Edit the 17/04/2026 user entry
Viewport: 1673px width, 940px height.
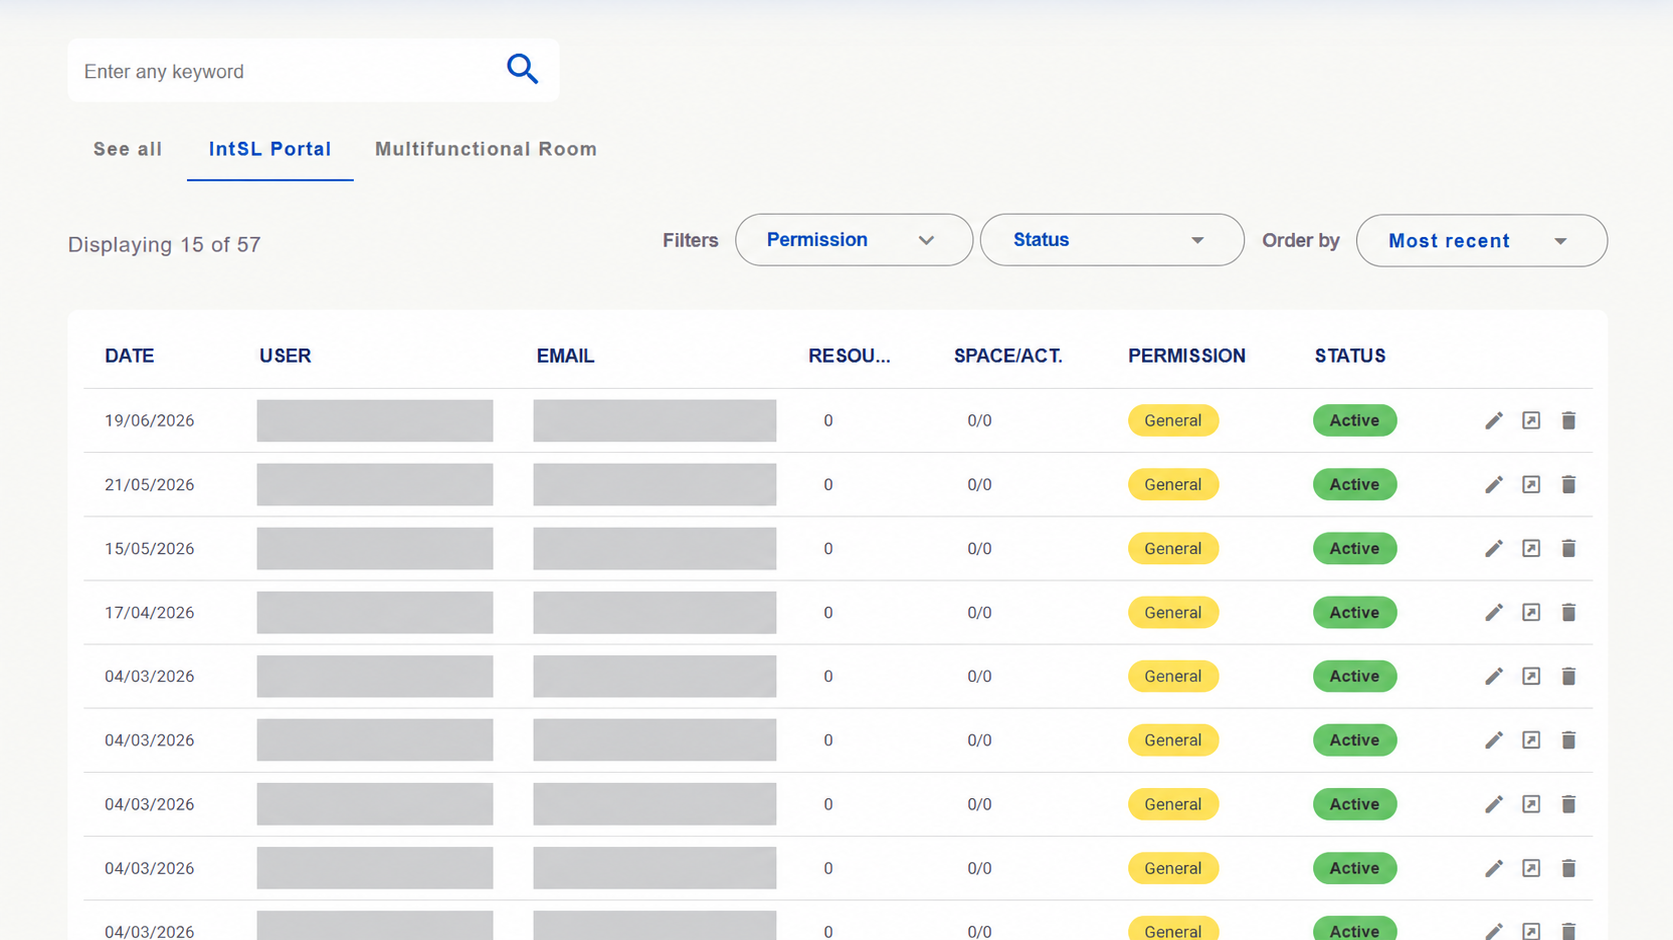1494,613
